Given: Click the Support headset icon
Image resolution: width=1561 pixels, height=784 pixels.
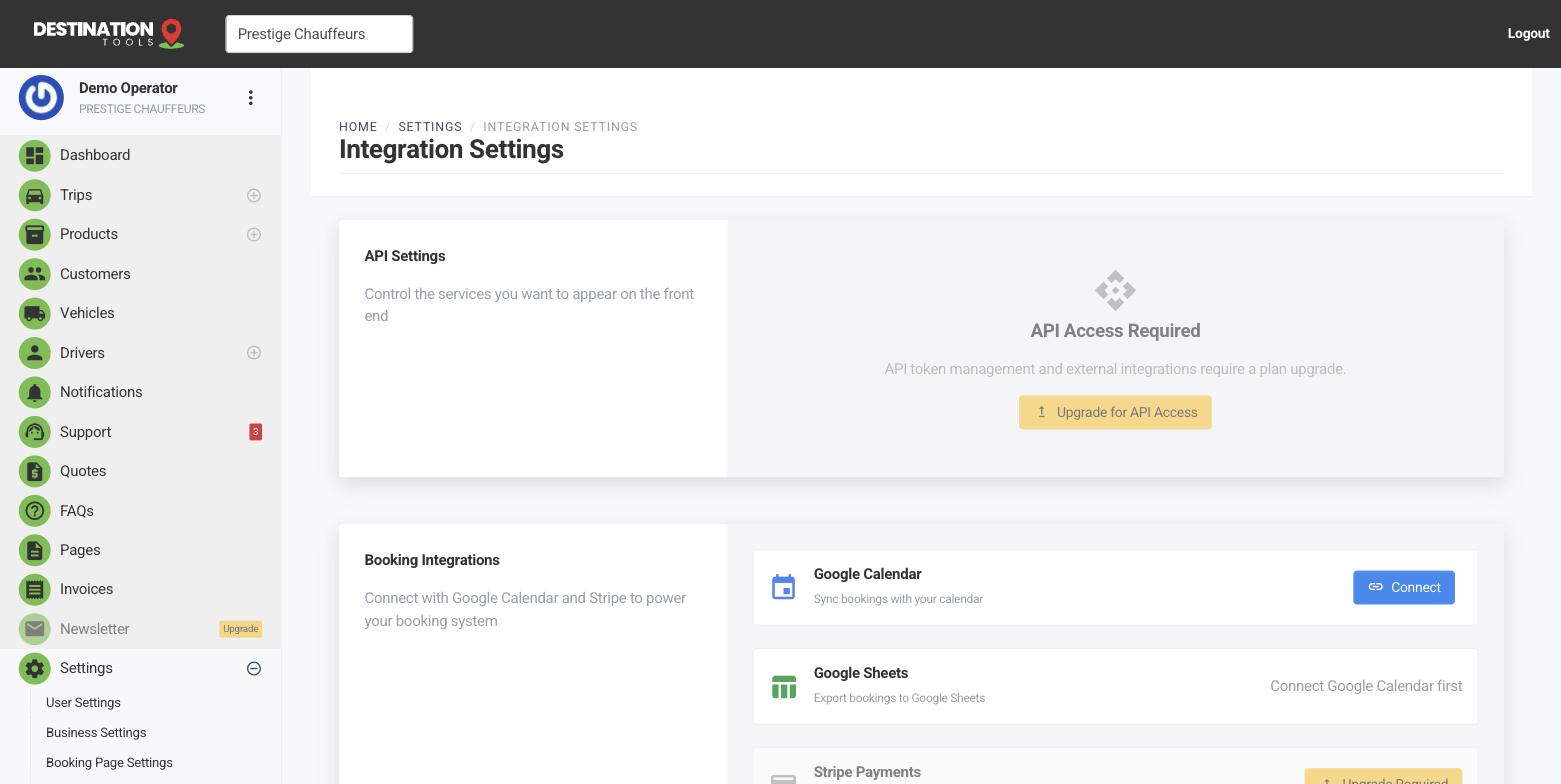Looking at the screenshot, I should [35, 432].
